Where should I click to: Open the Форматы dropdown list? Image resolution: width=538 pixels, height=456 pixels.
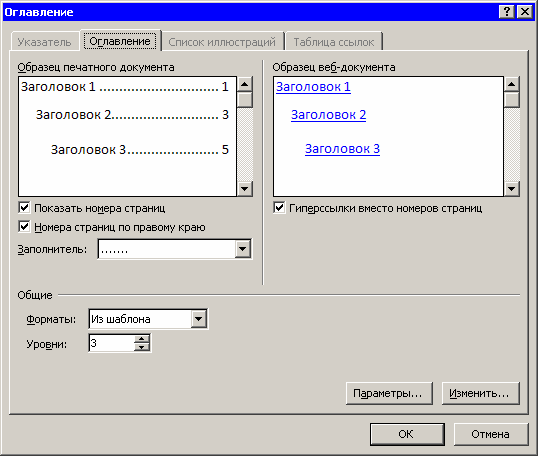(x=199, y=319)
